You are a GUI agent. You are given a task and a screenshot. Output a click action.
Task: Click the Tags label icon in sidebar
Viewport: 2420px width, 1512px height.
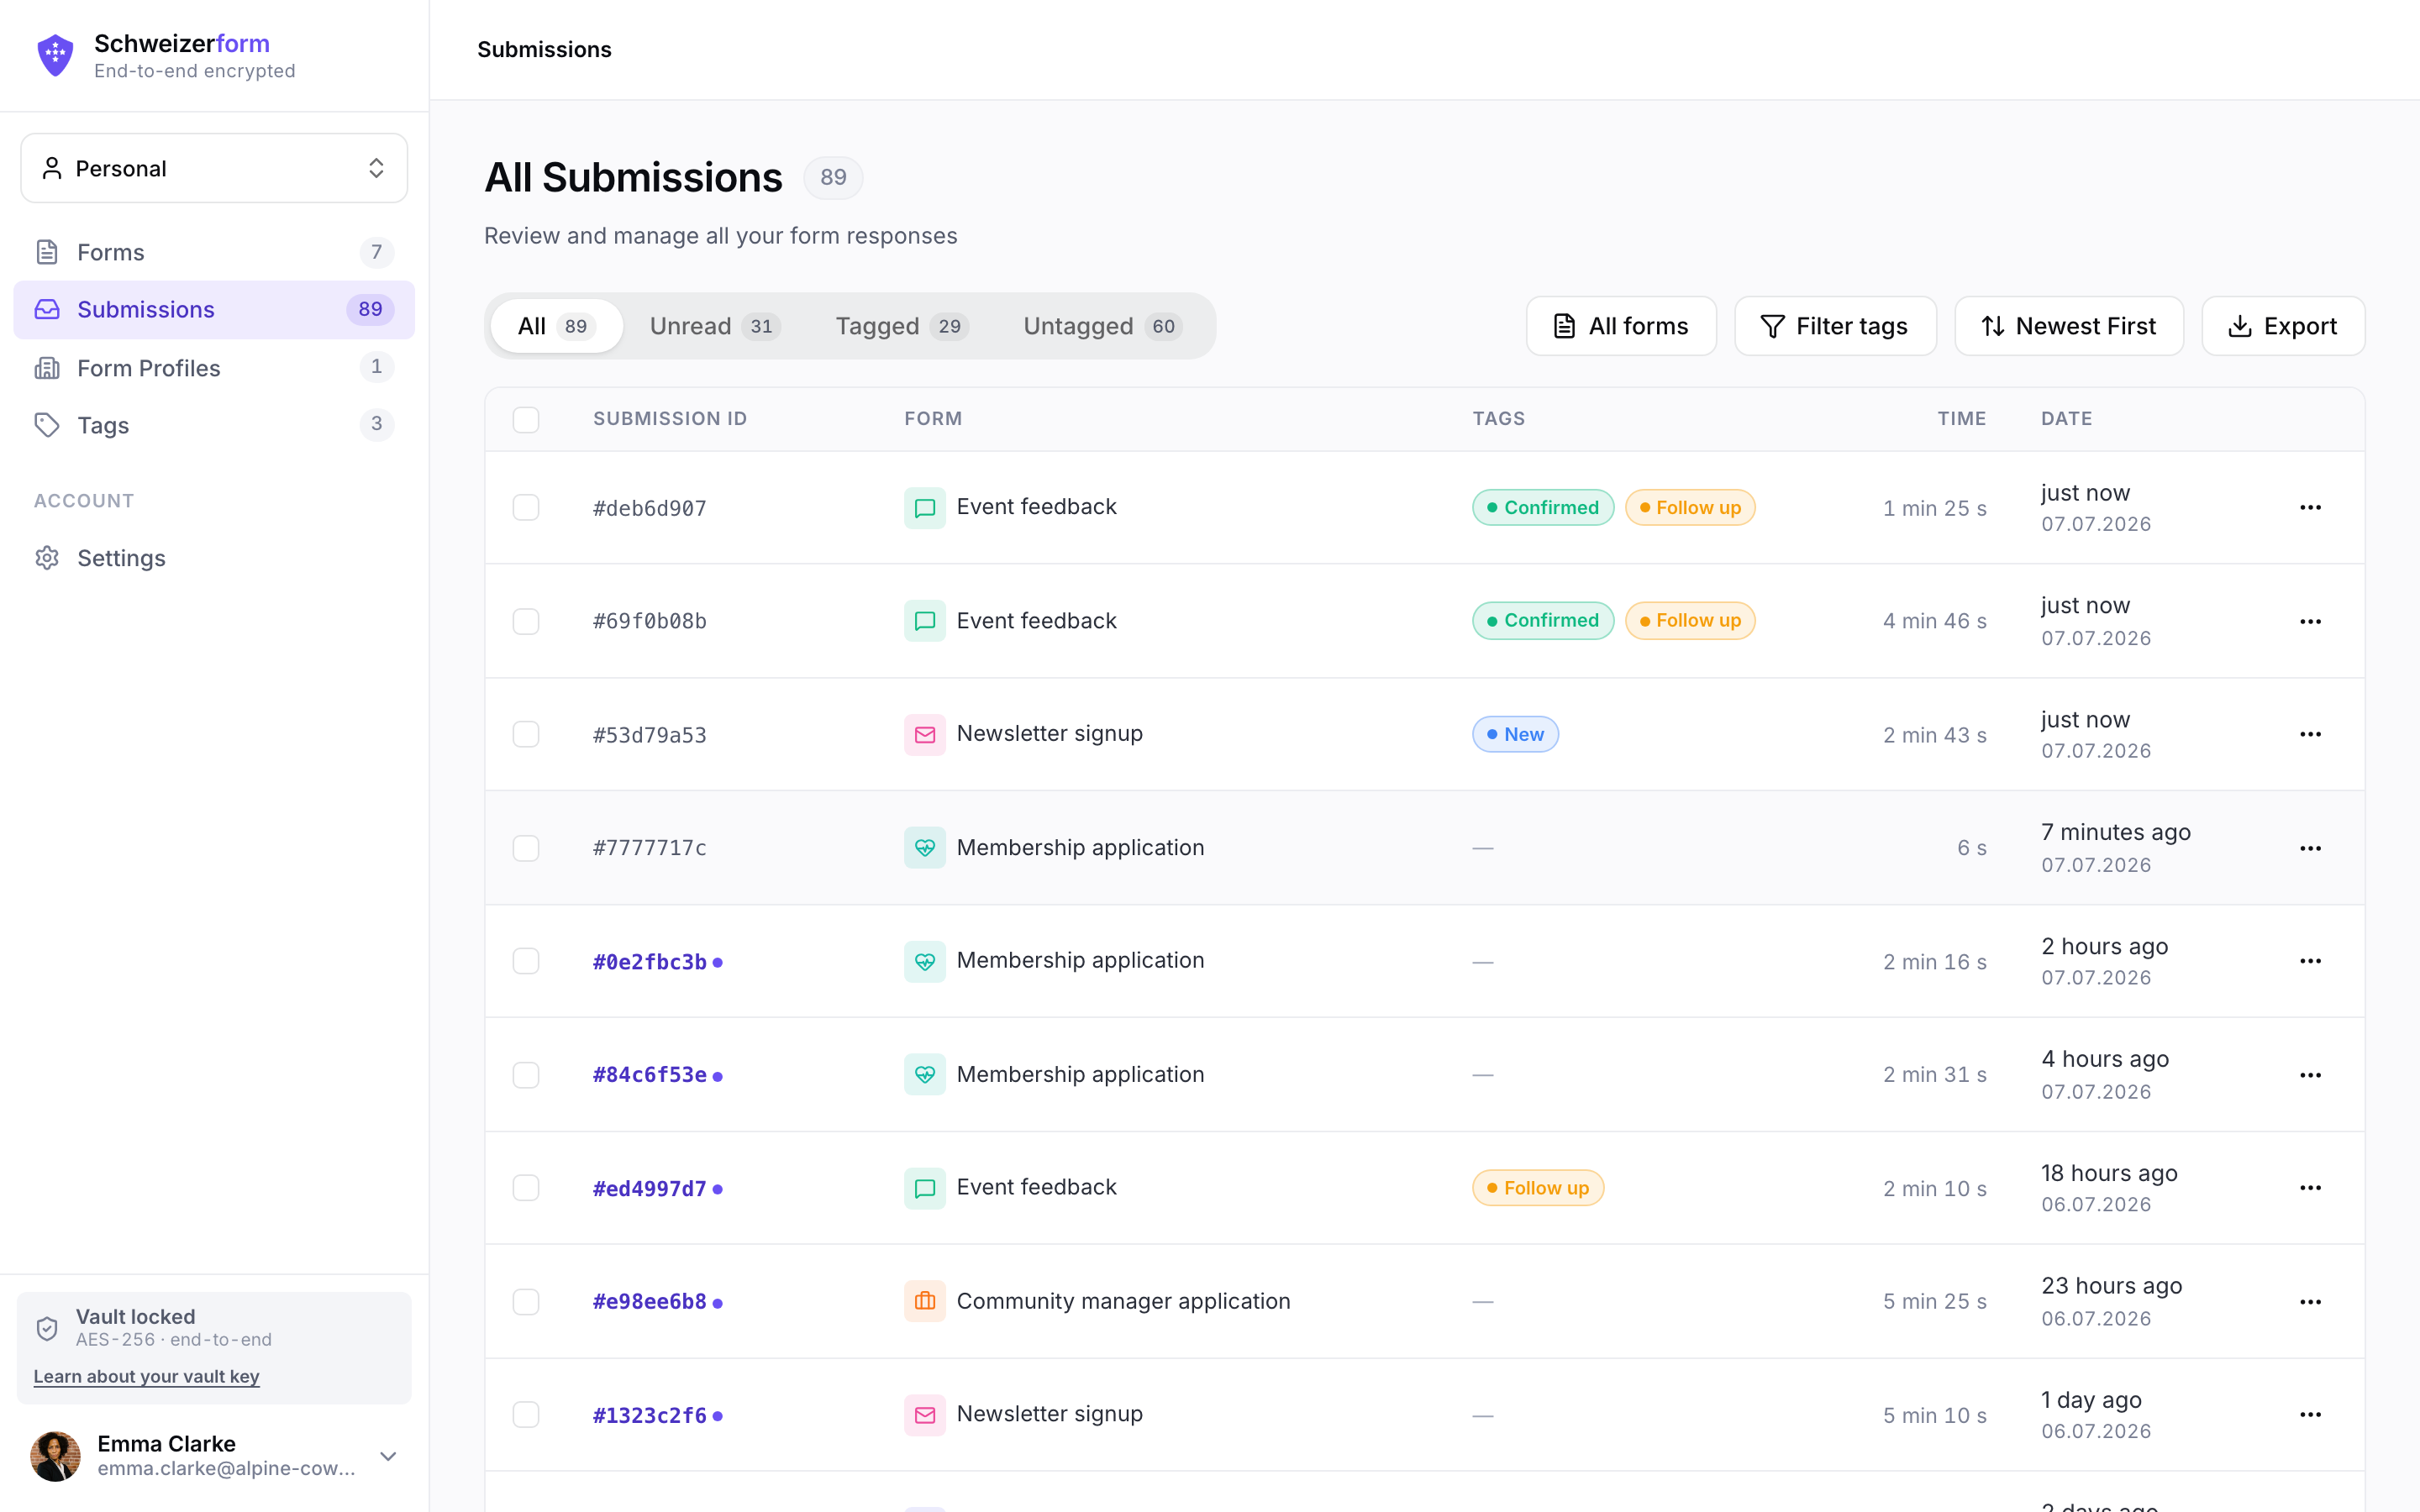point(47,425)
